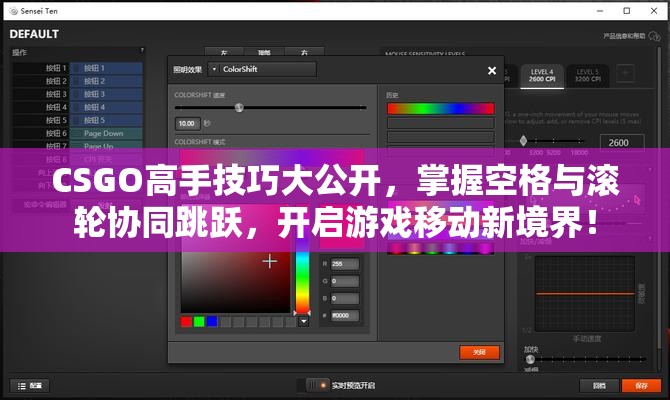Click the R value input field showing 255
This screenshot has width=670, height=400.
click(344, 264)
